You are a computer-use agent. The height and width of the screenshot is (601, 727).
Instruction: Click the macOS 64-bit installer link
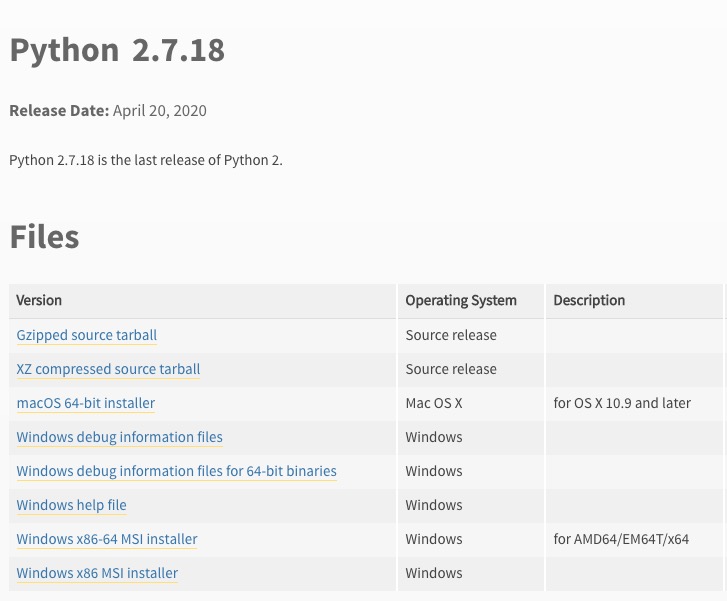pos(86,403)
